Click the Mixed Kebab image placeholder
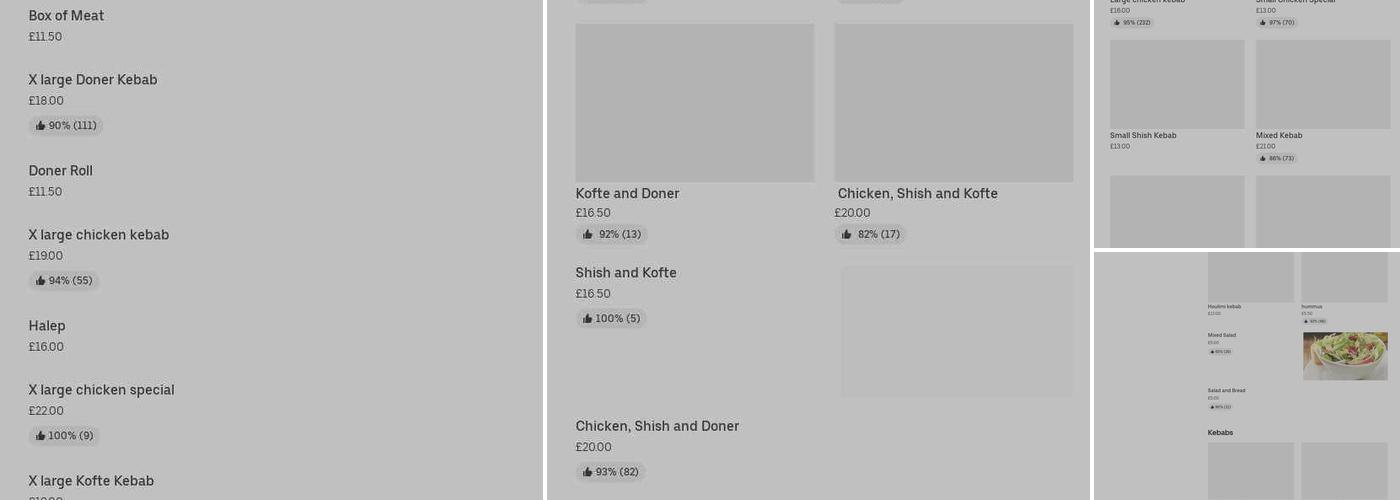The height and width of the screenshot is (500, 1400). pos(1322,84)
